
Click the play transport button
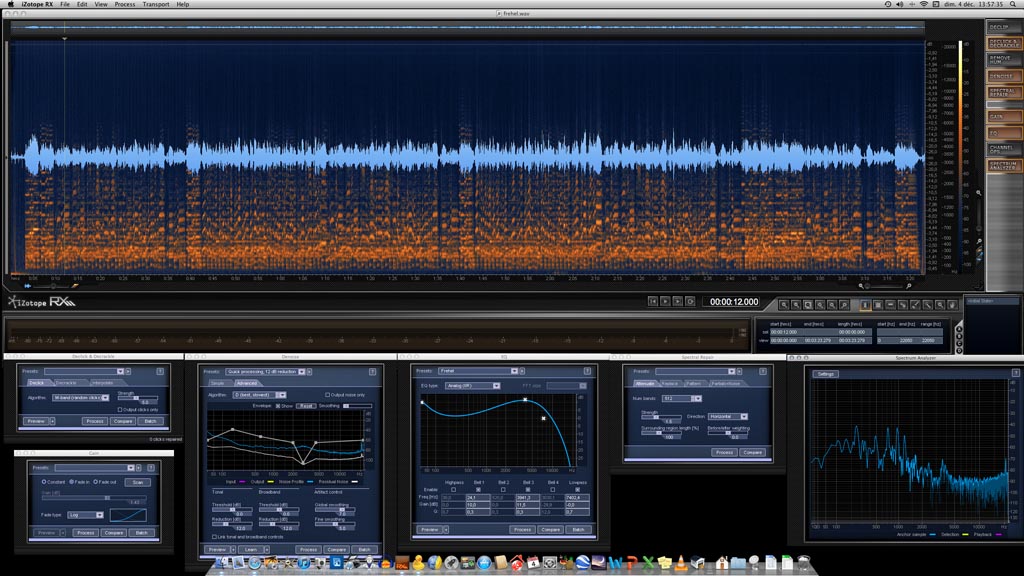[x=665, y=302]
